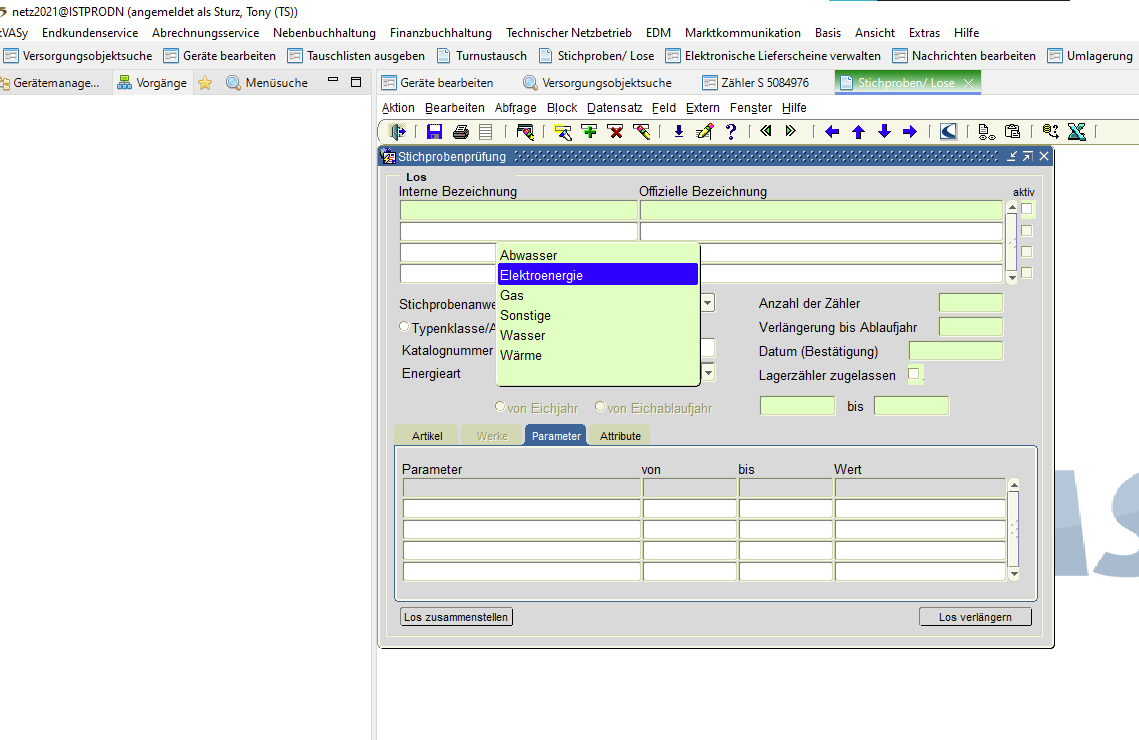Switch to the Attribute tab
The height and width of the screenshot is (740, 1139).
coord(620,436)
